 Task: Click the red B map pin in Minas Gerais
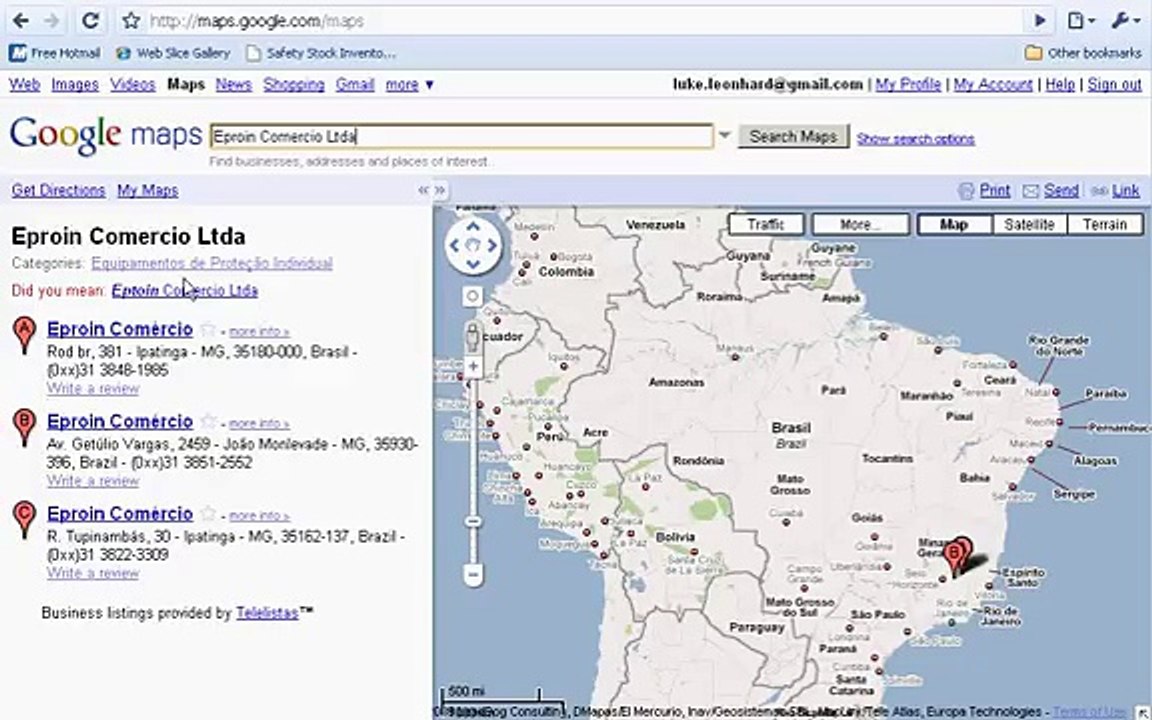(954, 557)
